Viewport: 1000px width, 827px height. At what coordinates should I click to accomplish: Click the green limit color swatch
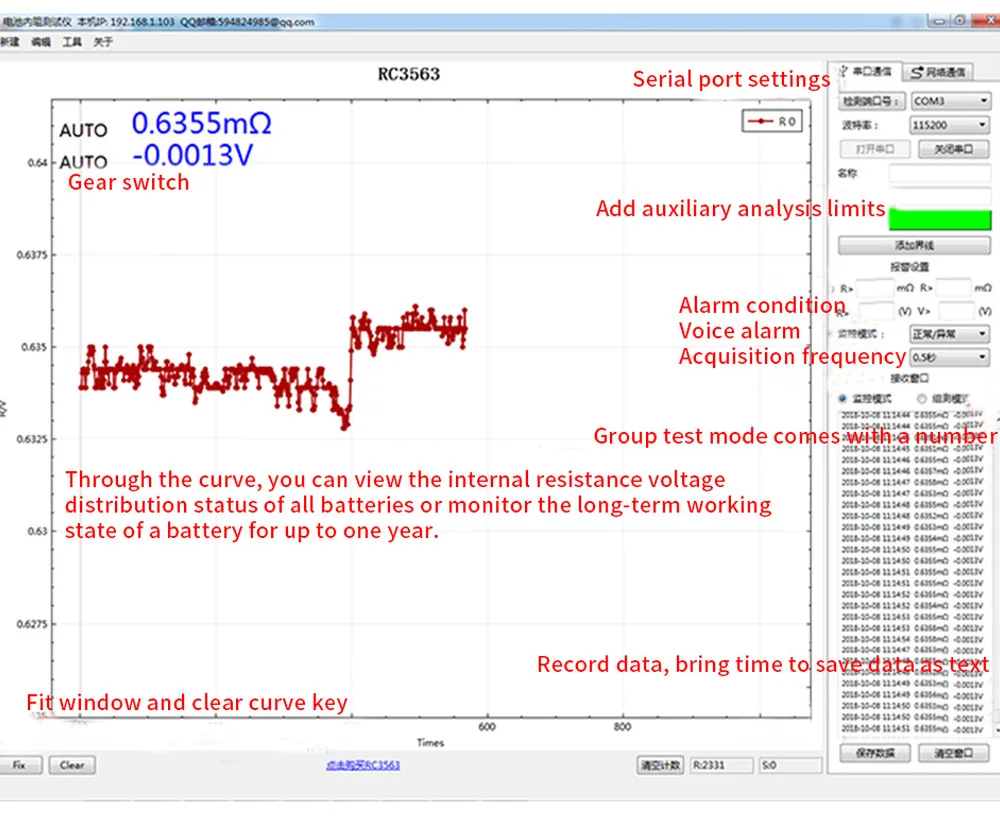[x=940, y=219]
